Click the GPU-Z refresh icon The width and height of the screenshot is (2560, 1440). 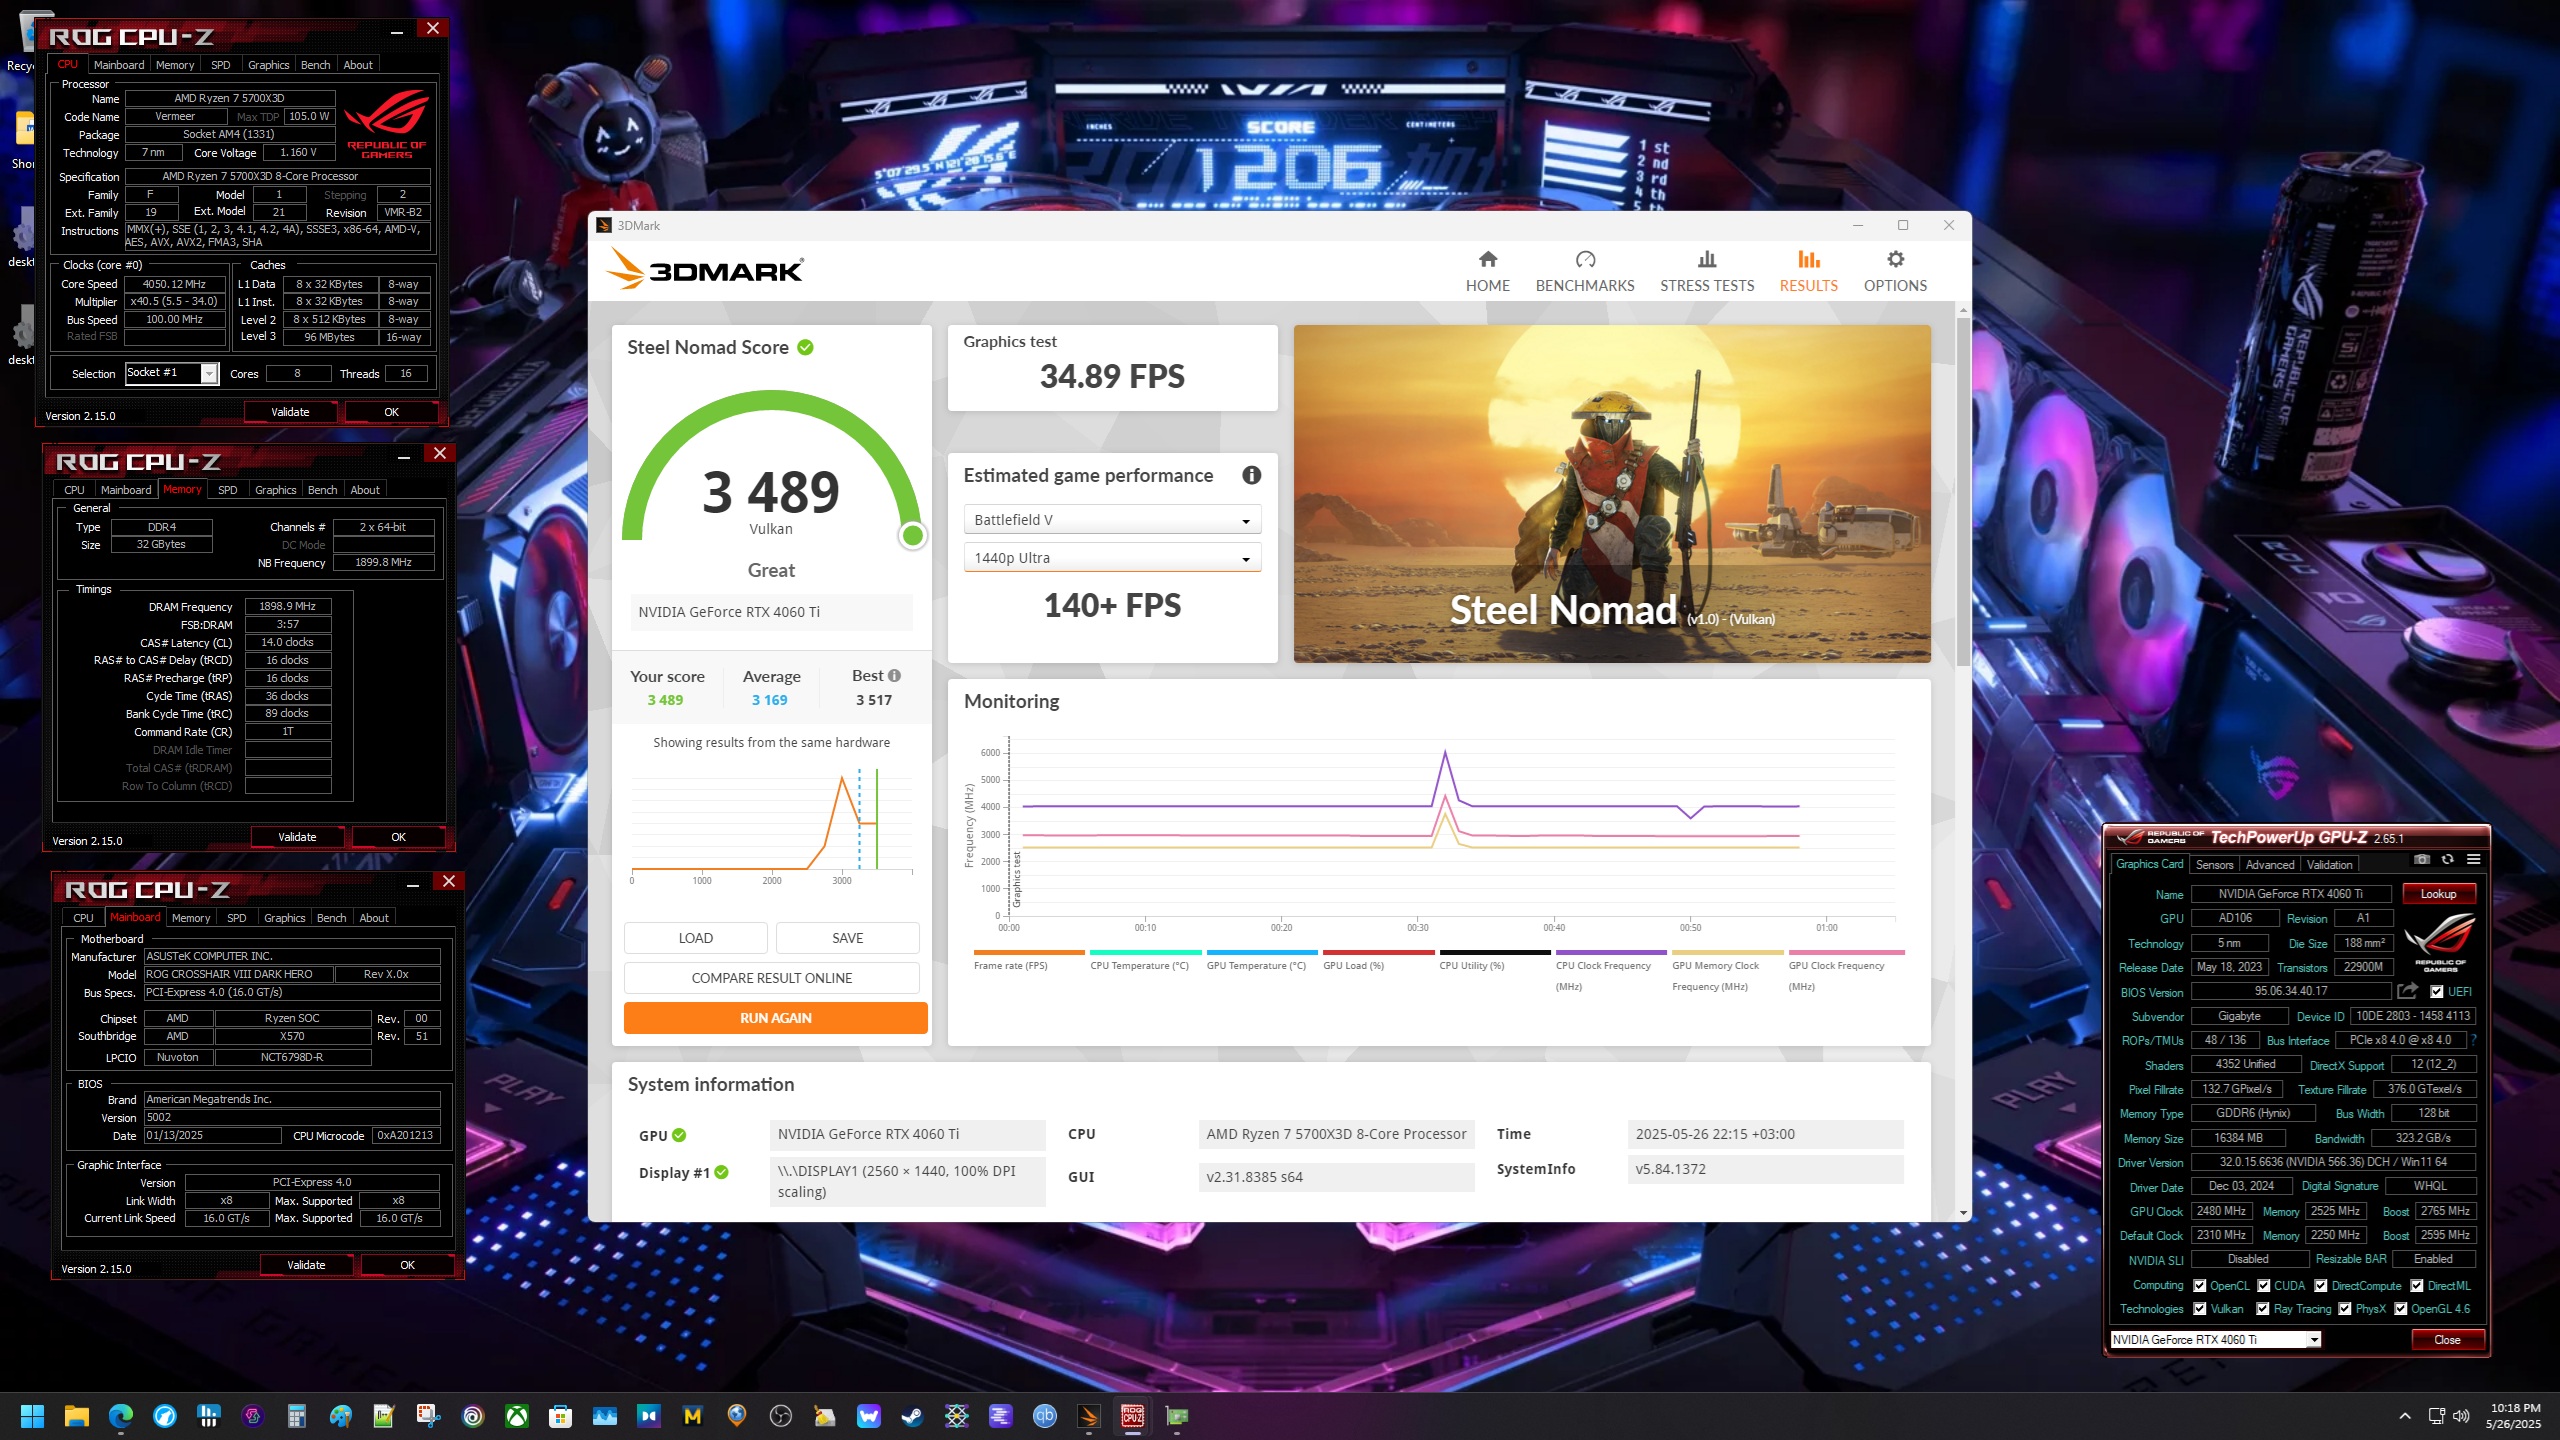[2447, 860]
